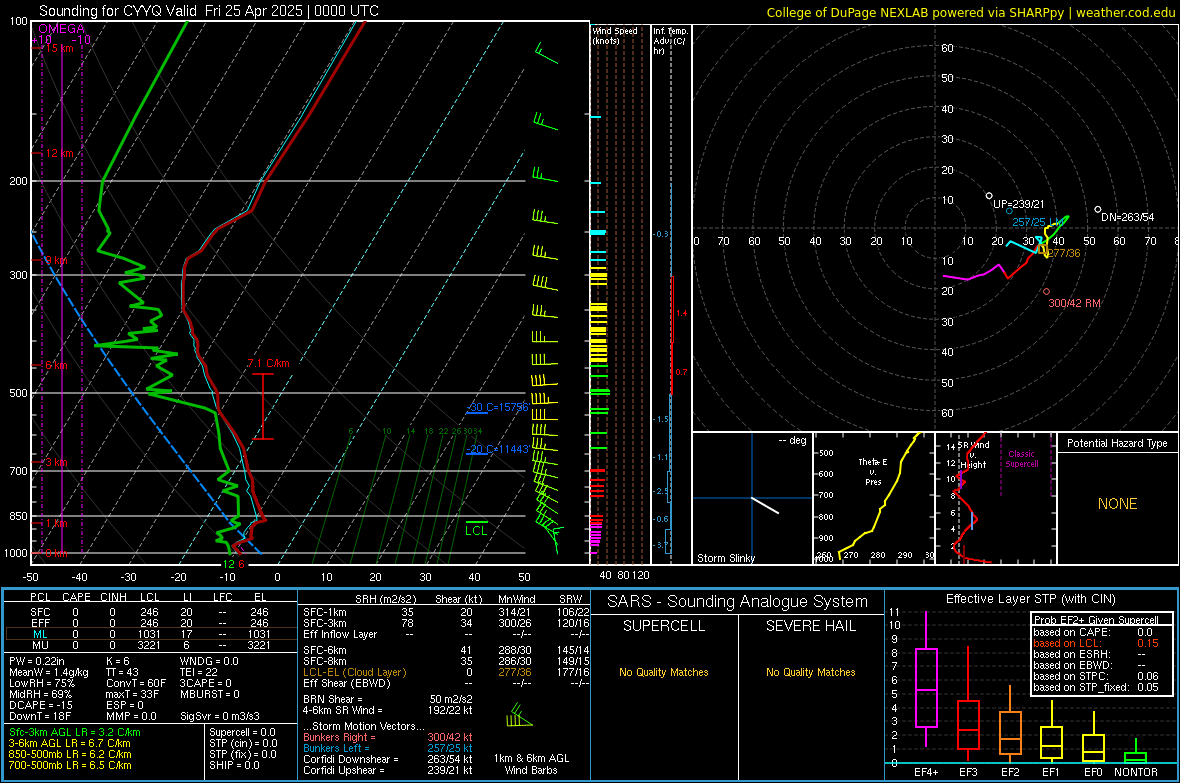The height and width of the screenshot is (783, 1180).
Task: Click No Quality Matches under SUPERCELL
Action: click(664, 672)
